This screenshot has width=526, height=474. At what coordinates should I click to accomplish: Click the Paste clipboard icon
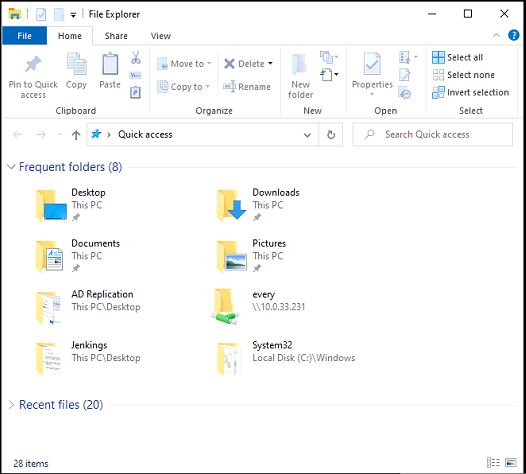pyautogui.click(x=110, y=64)
